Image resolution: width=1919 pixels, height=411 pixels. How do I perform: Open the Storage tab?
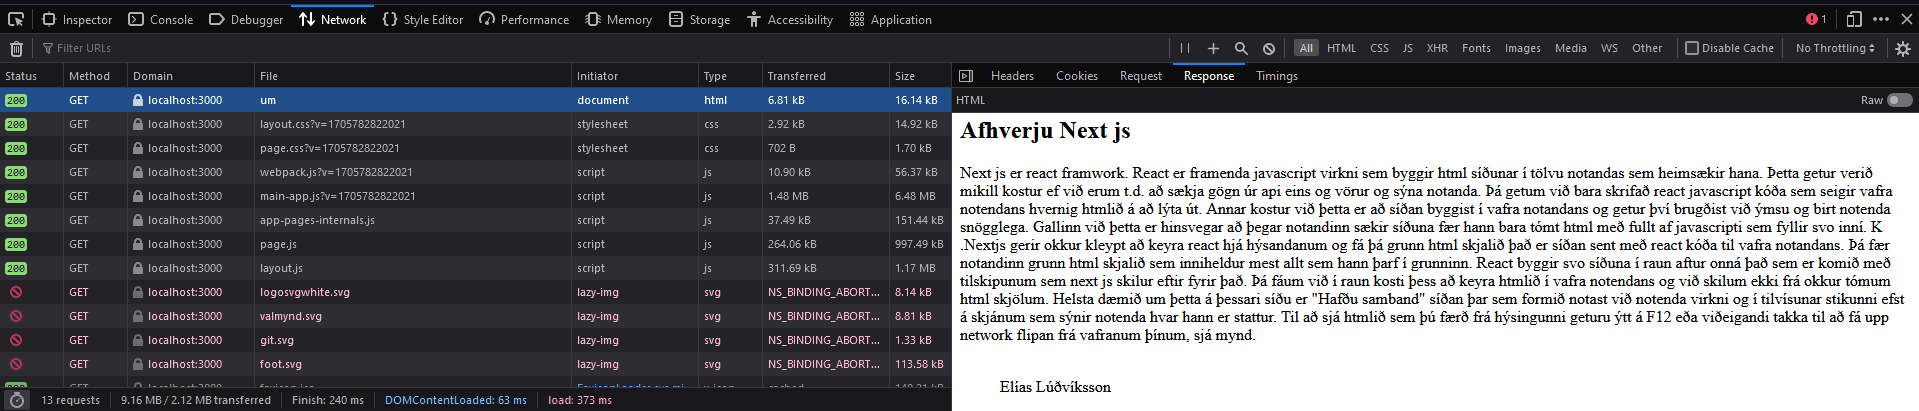click(700, 19)
